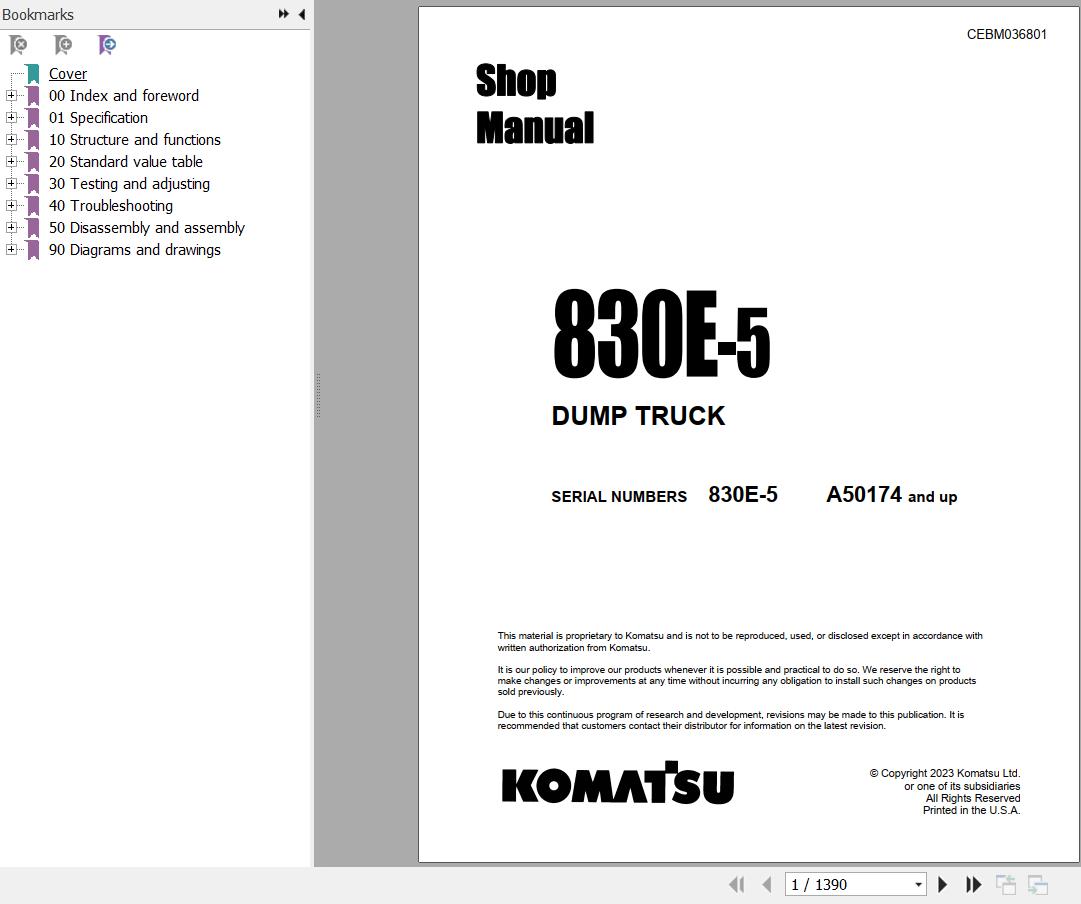Open the 40 Troubleshooting section

tap(110, 206)
